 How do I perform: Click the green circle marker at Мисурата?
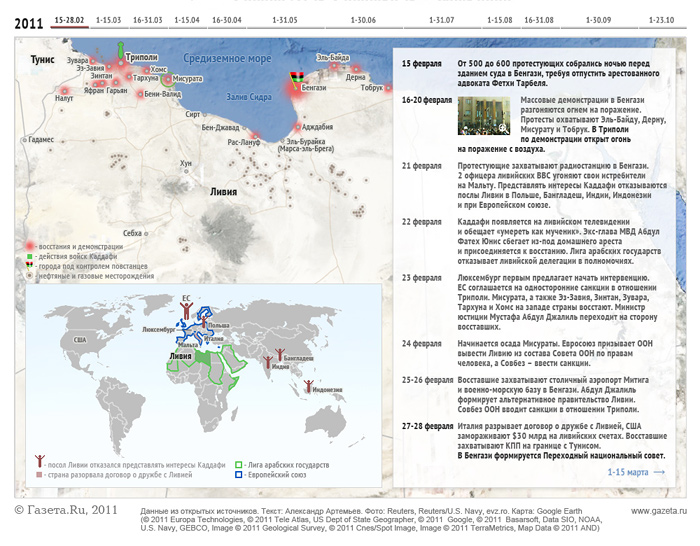click(167, 80)
